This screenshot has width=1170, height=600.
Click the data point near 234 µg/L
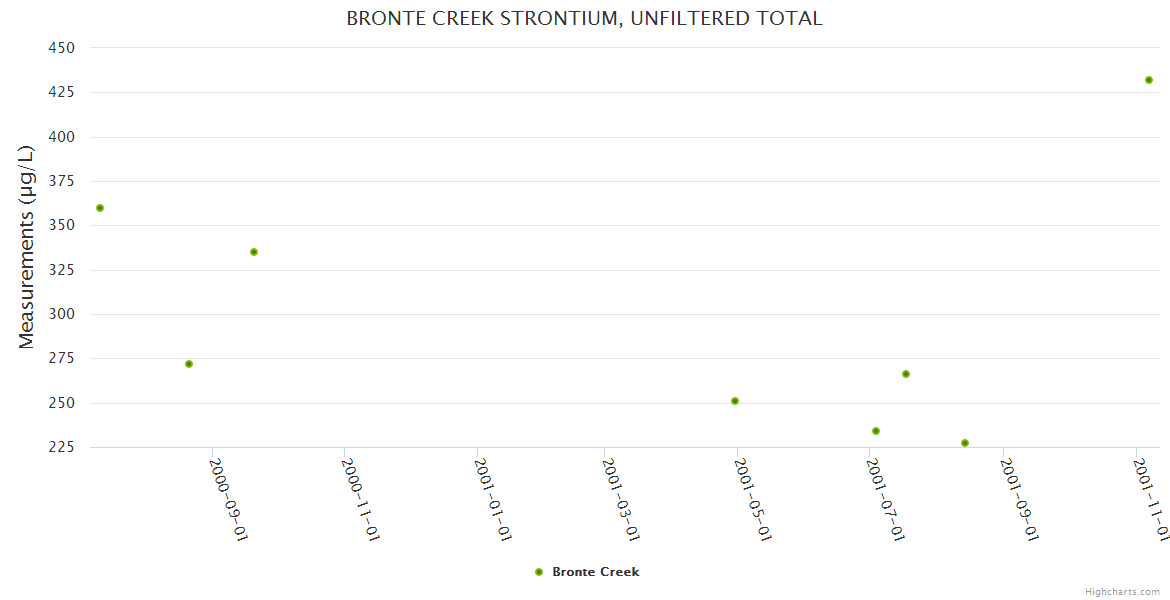click(876, 431)
